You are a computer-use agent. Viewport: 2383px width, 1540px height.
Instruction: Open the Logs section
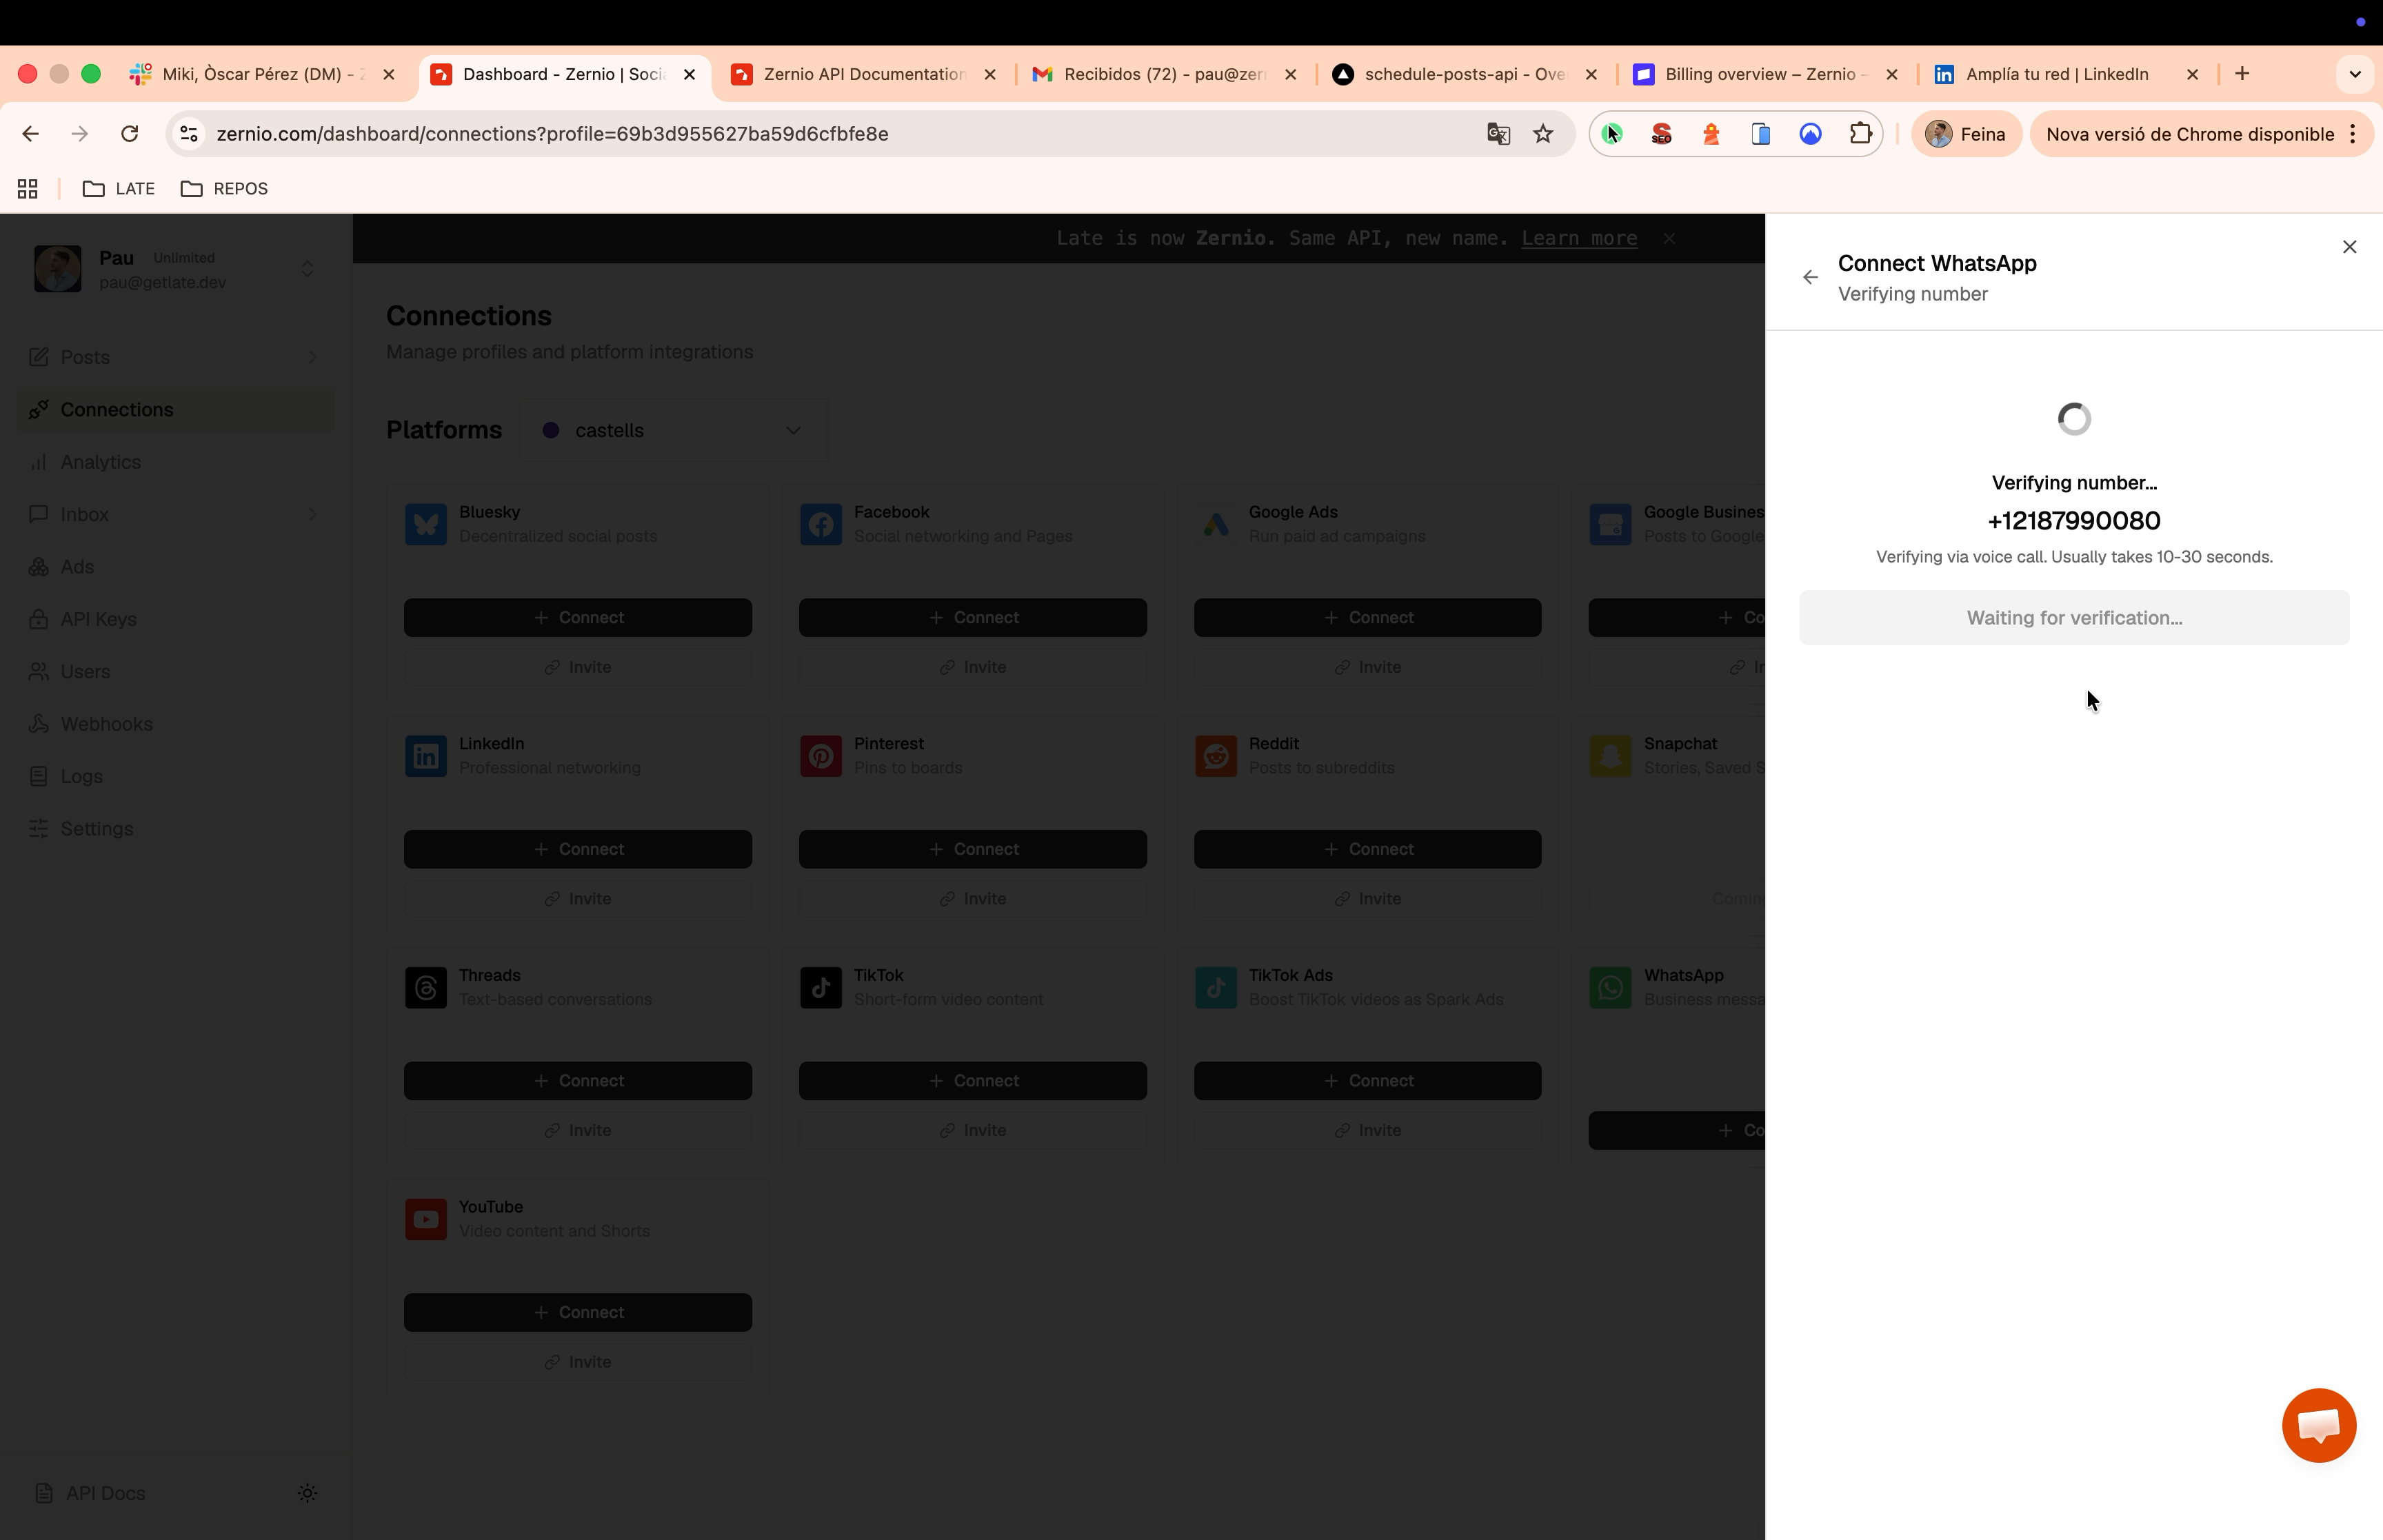click(80, 775)
